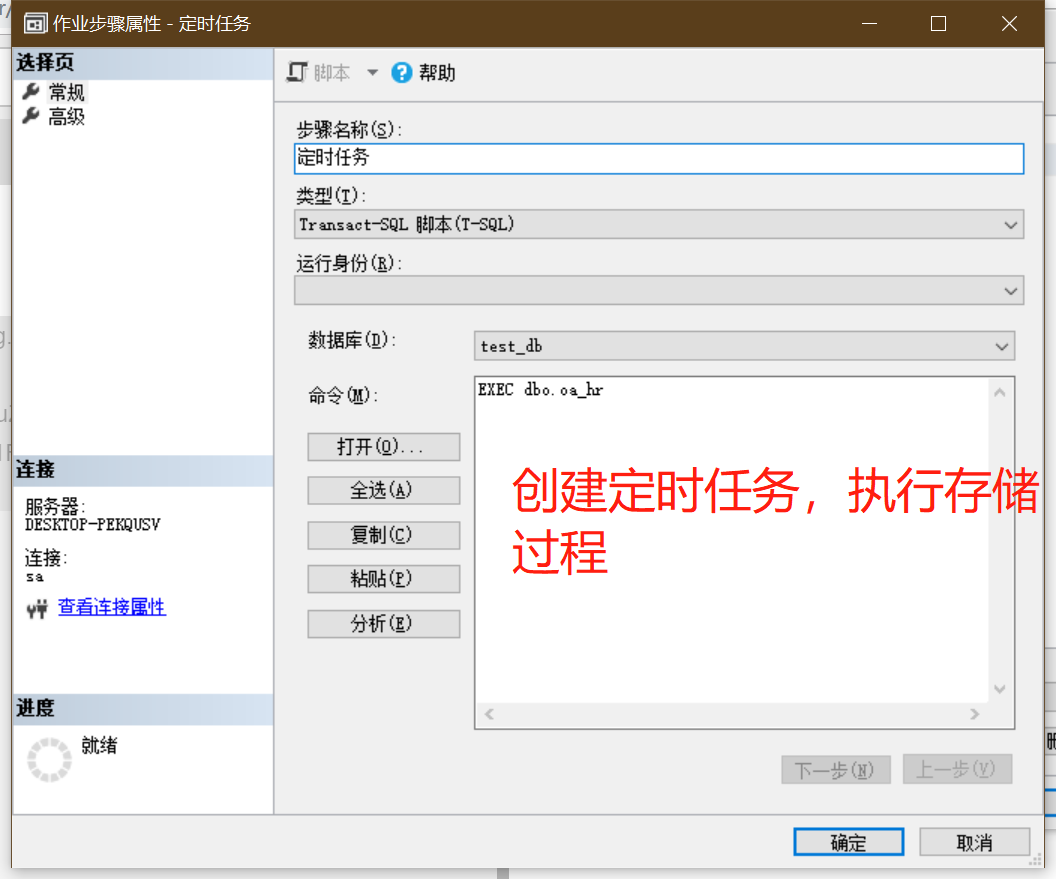Viewport: 1056px width, 879px height.
Task: Click the command box scrollbar down arrow
Action: click(x=999, y=688)
